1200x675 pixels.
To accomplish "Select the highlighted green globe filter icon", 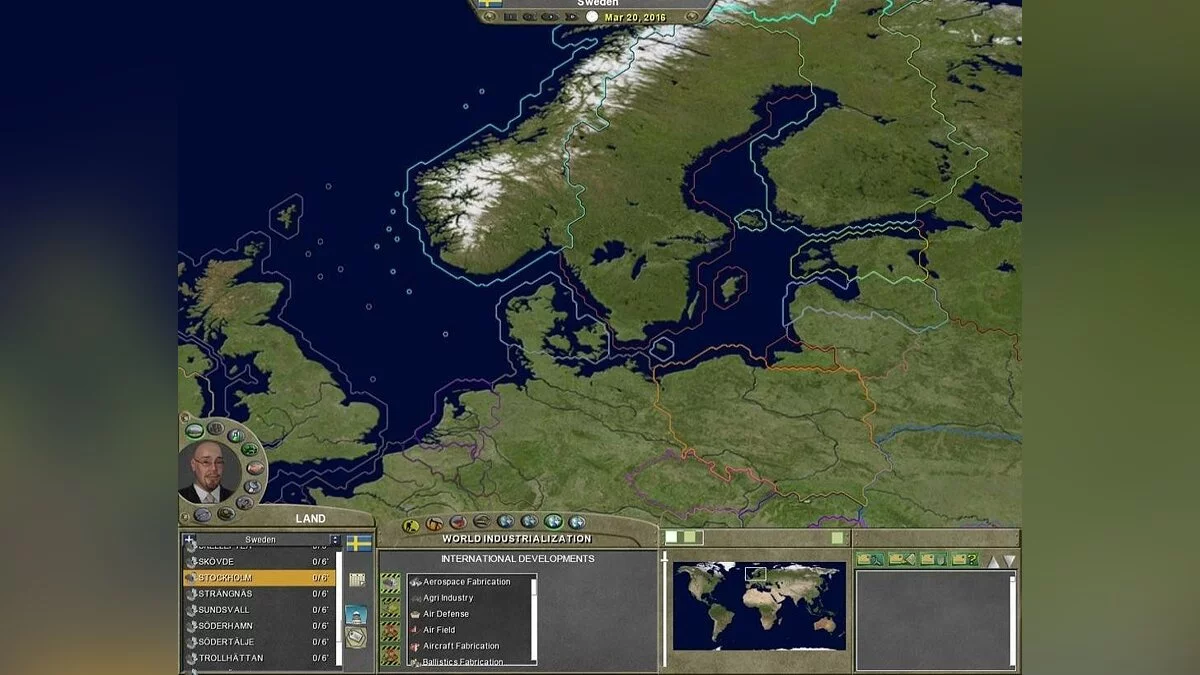I will (x=553, y=521).
